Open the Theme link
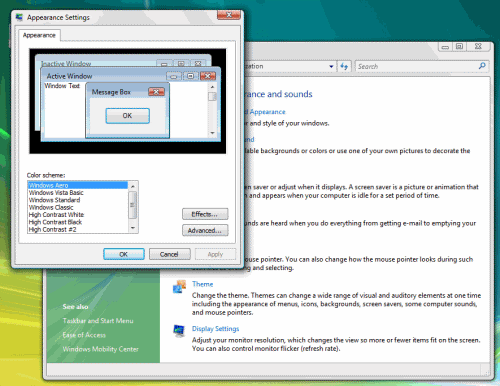The width and height of the screenshot is (500, 386). tap(202, 284)
